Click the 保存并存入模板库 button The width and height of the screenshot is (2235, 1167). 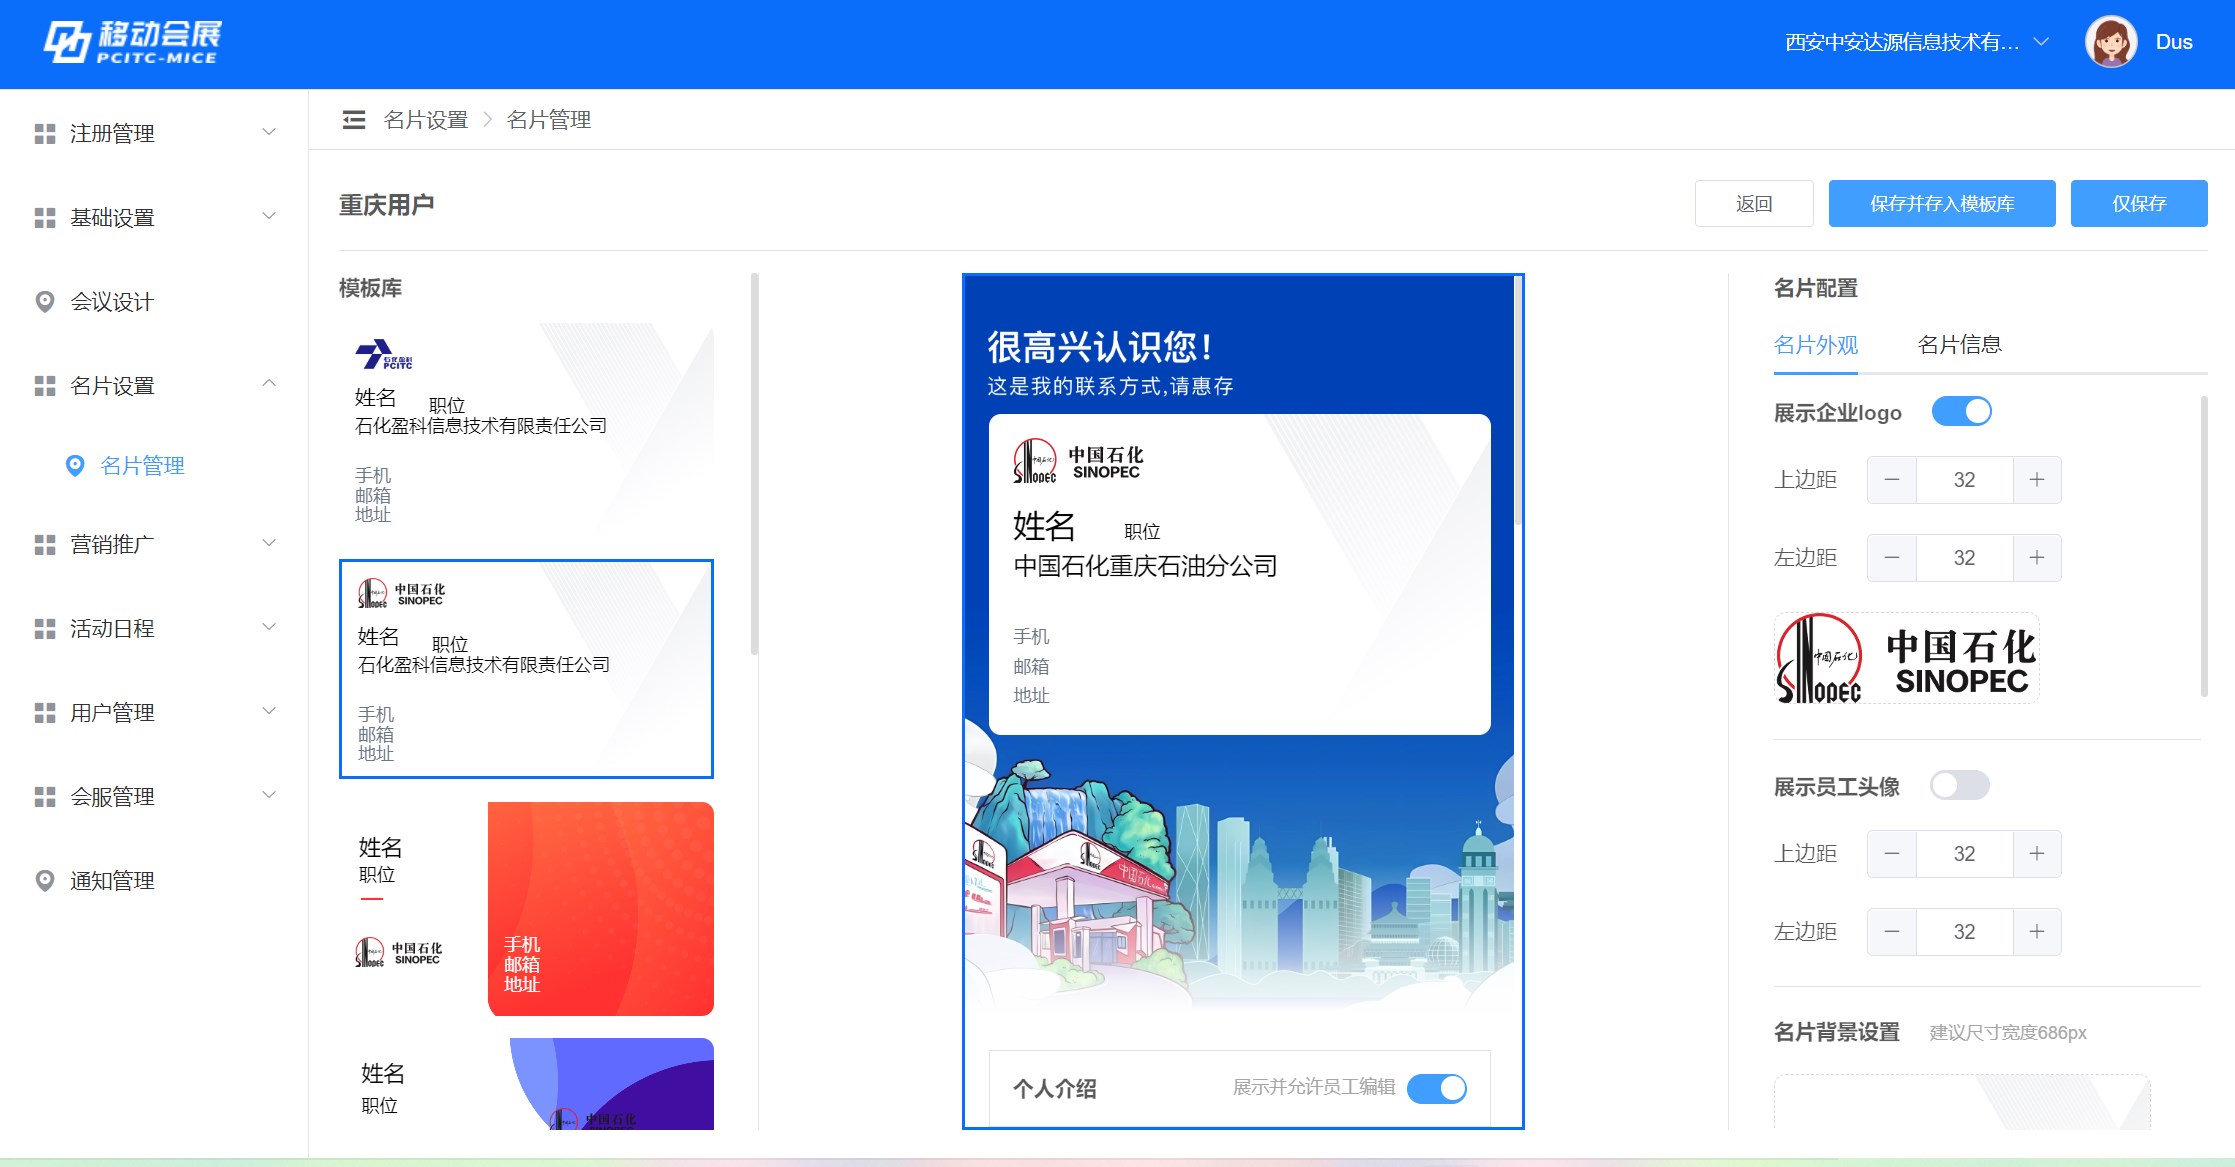pyautogui.click(x=1942, y=204)
